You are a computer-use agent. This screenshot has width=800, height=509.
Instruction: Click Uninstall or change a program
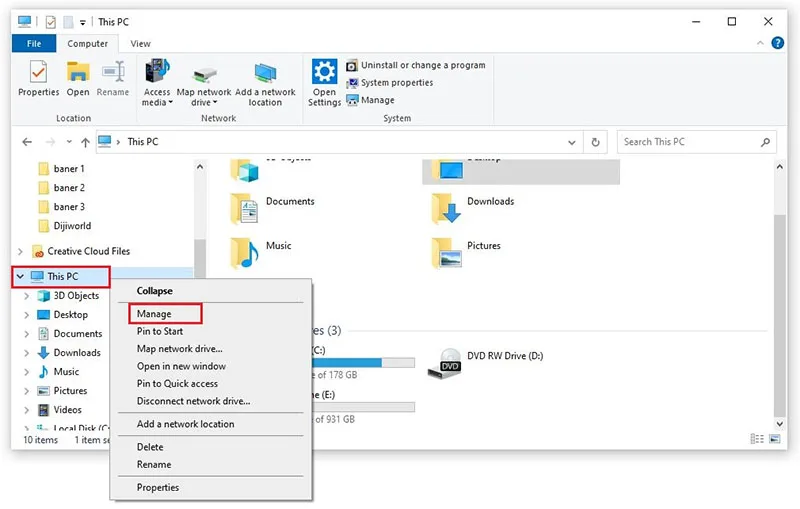point(416,65)
